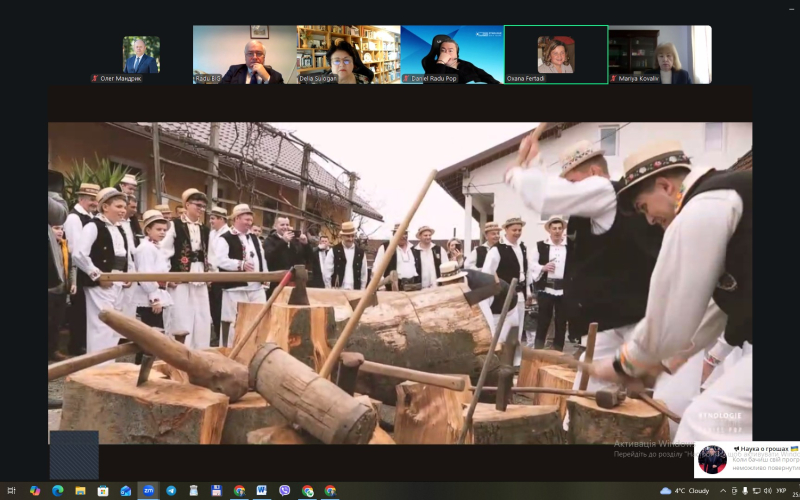Viewport: 800px width, 500px height.
Task: Open Outlook from the taskbar
Action: pyautogui.click(x=125, y=490)
